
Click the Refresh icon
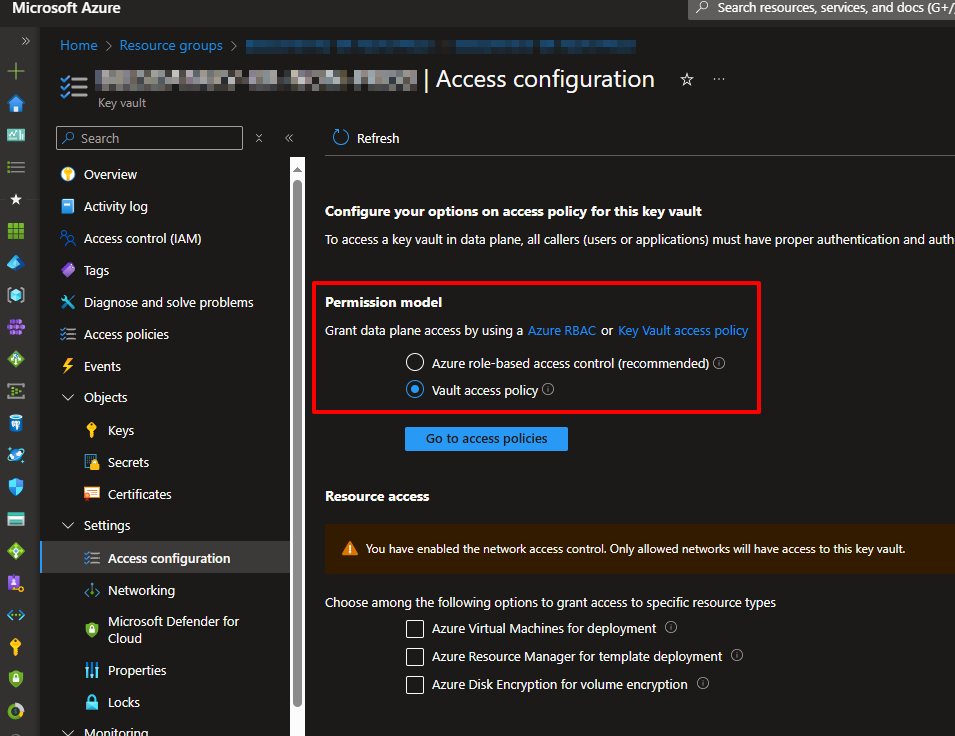point(340,138)
